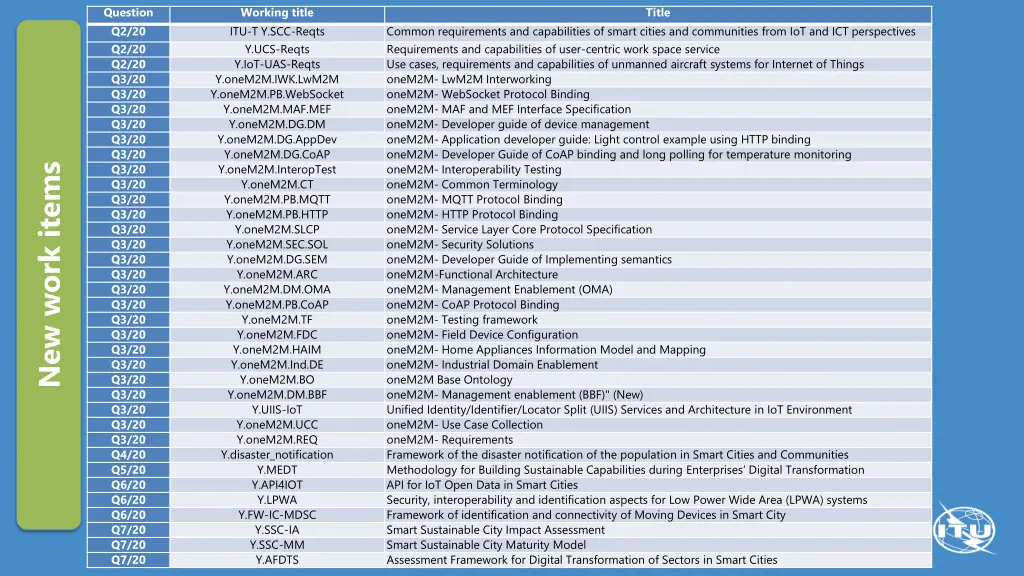Click the title "Smart Sustainable City Maturity Model"
The image size is (1024, 576).
coord(486,545)
